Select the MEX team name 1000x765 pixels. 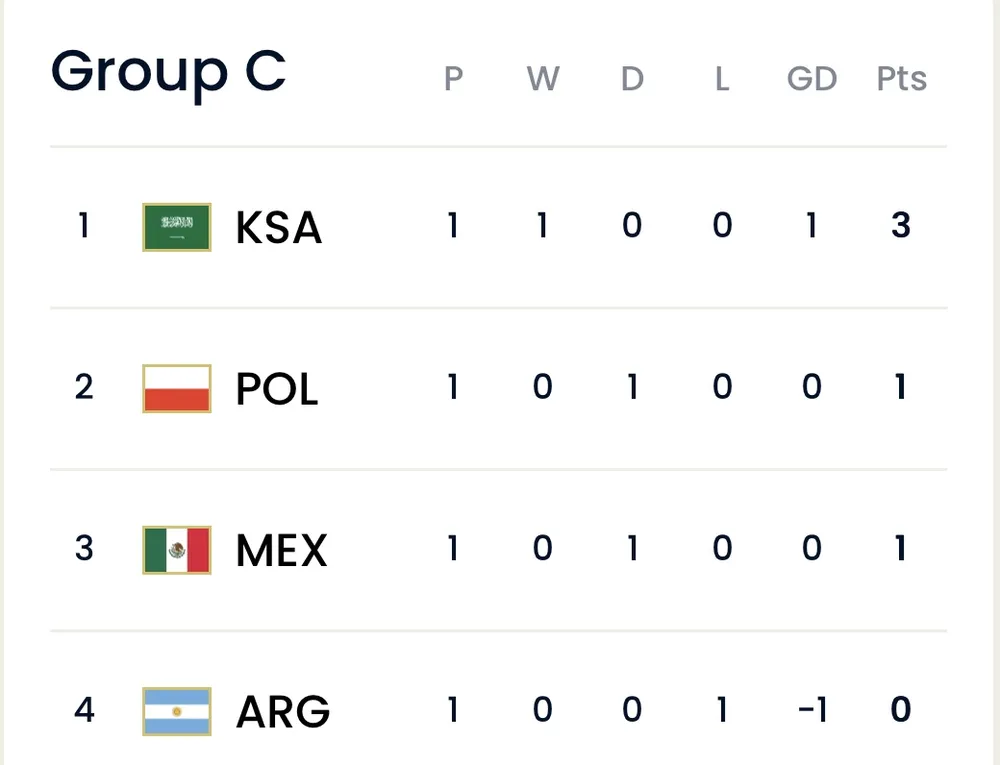pos(282,550)
